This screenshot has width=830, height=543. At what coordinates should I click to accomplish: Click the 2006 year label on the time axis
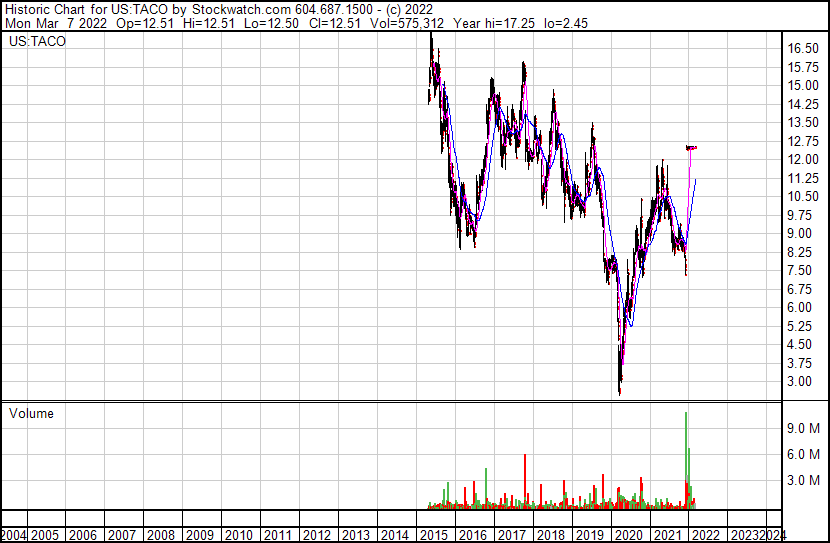click(x=83, y=535)
